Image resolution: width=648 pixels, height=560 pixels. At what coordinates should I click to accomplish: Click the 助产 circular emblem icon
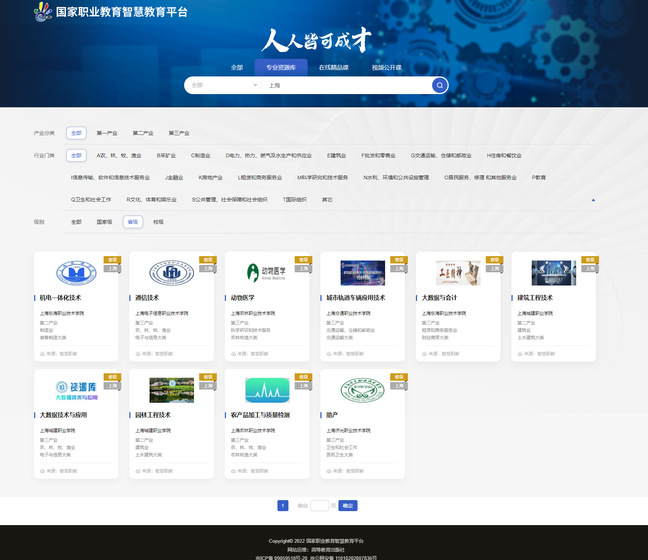click(x=362, y=389)
